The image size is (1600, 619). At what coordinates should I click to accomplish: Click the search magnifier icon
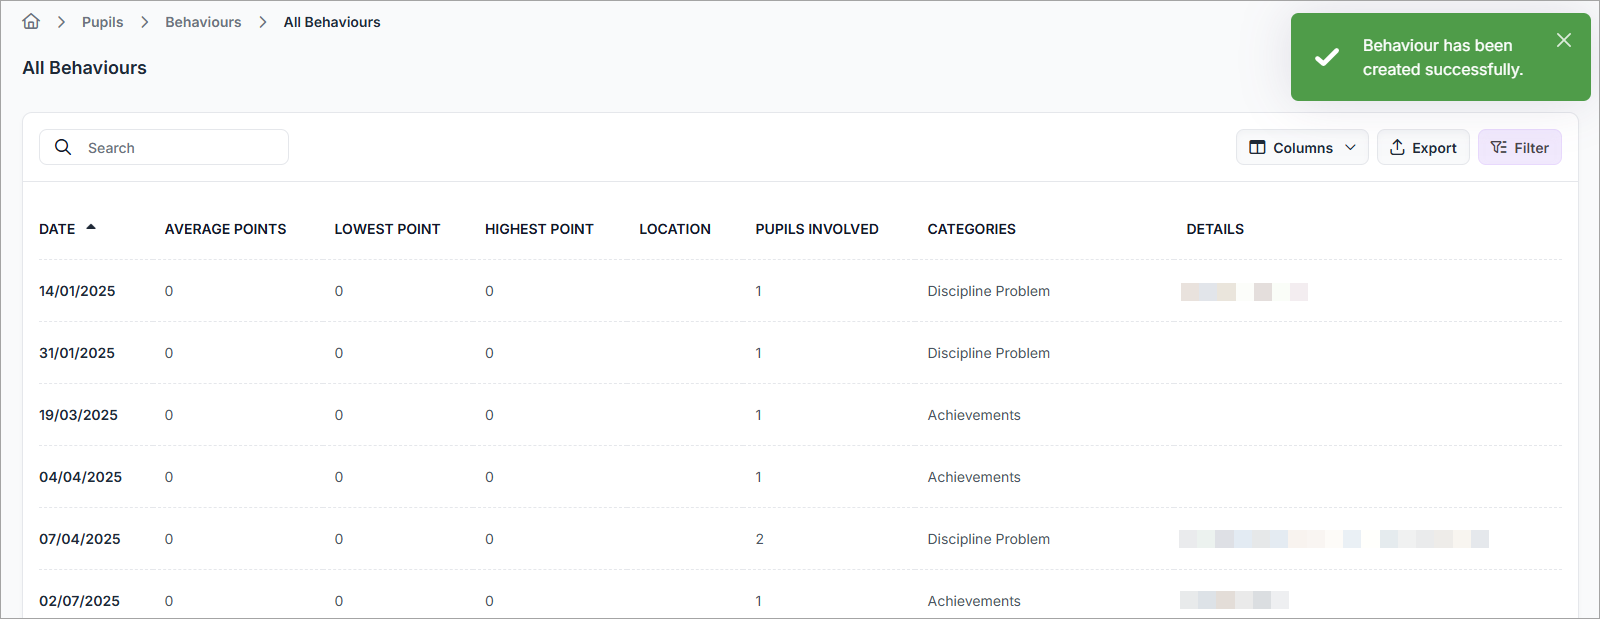coord(63,147)
